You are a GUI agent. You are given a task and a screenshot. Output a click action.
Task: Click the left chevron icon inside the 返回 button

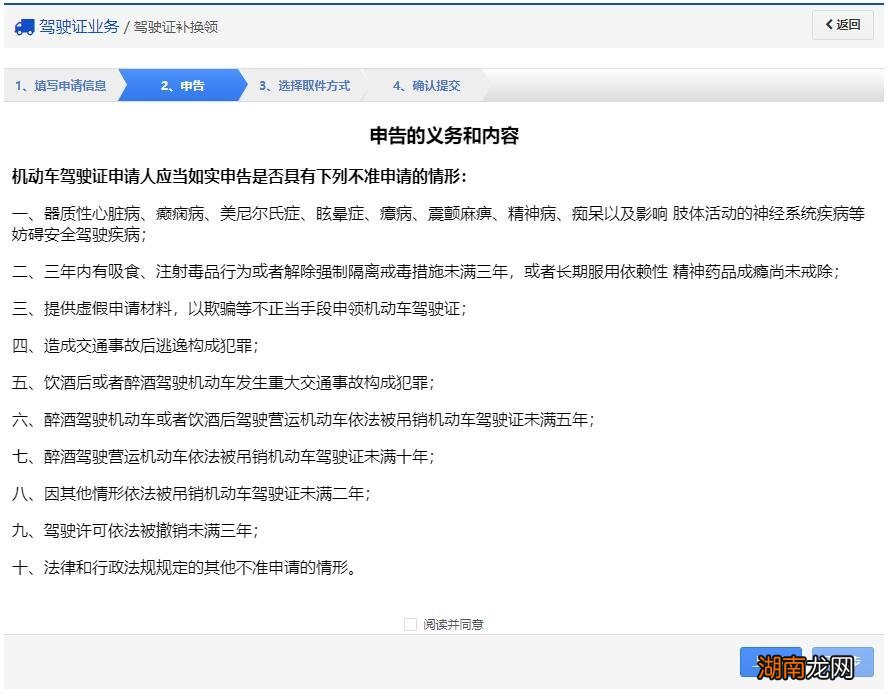829,25
